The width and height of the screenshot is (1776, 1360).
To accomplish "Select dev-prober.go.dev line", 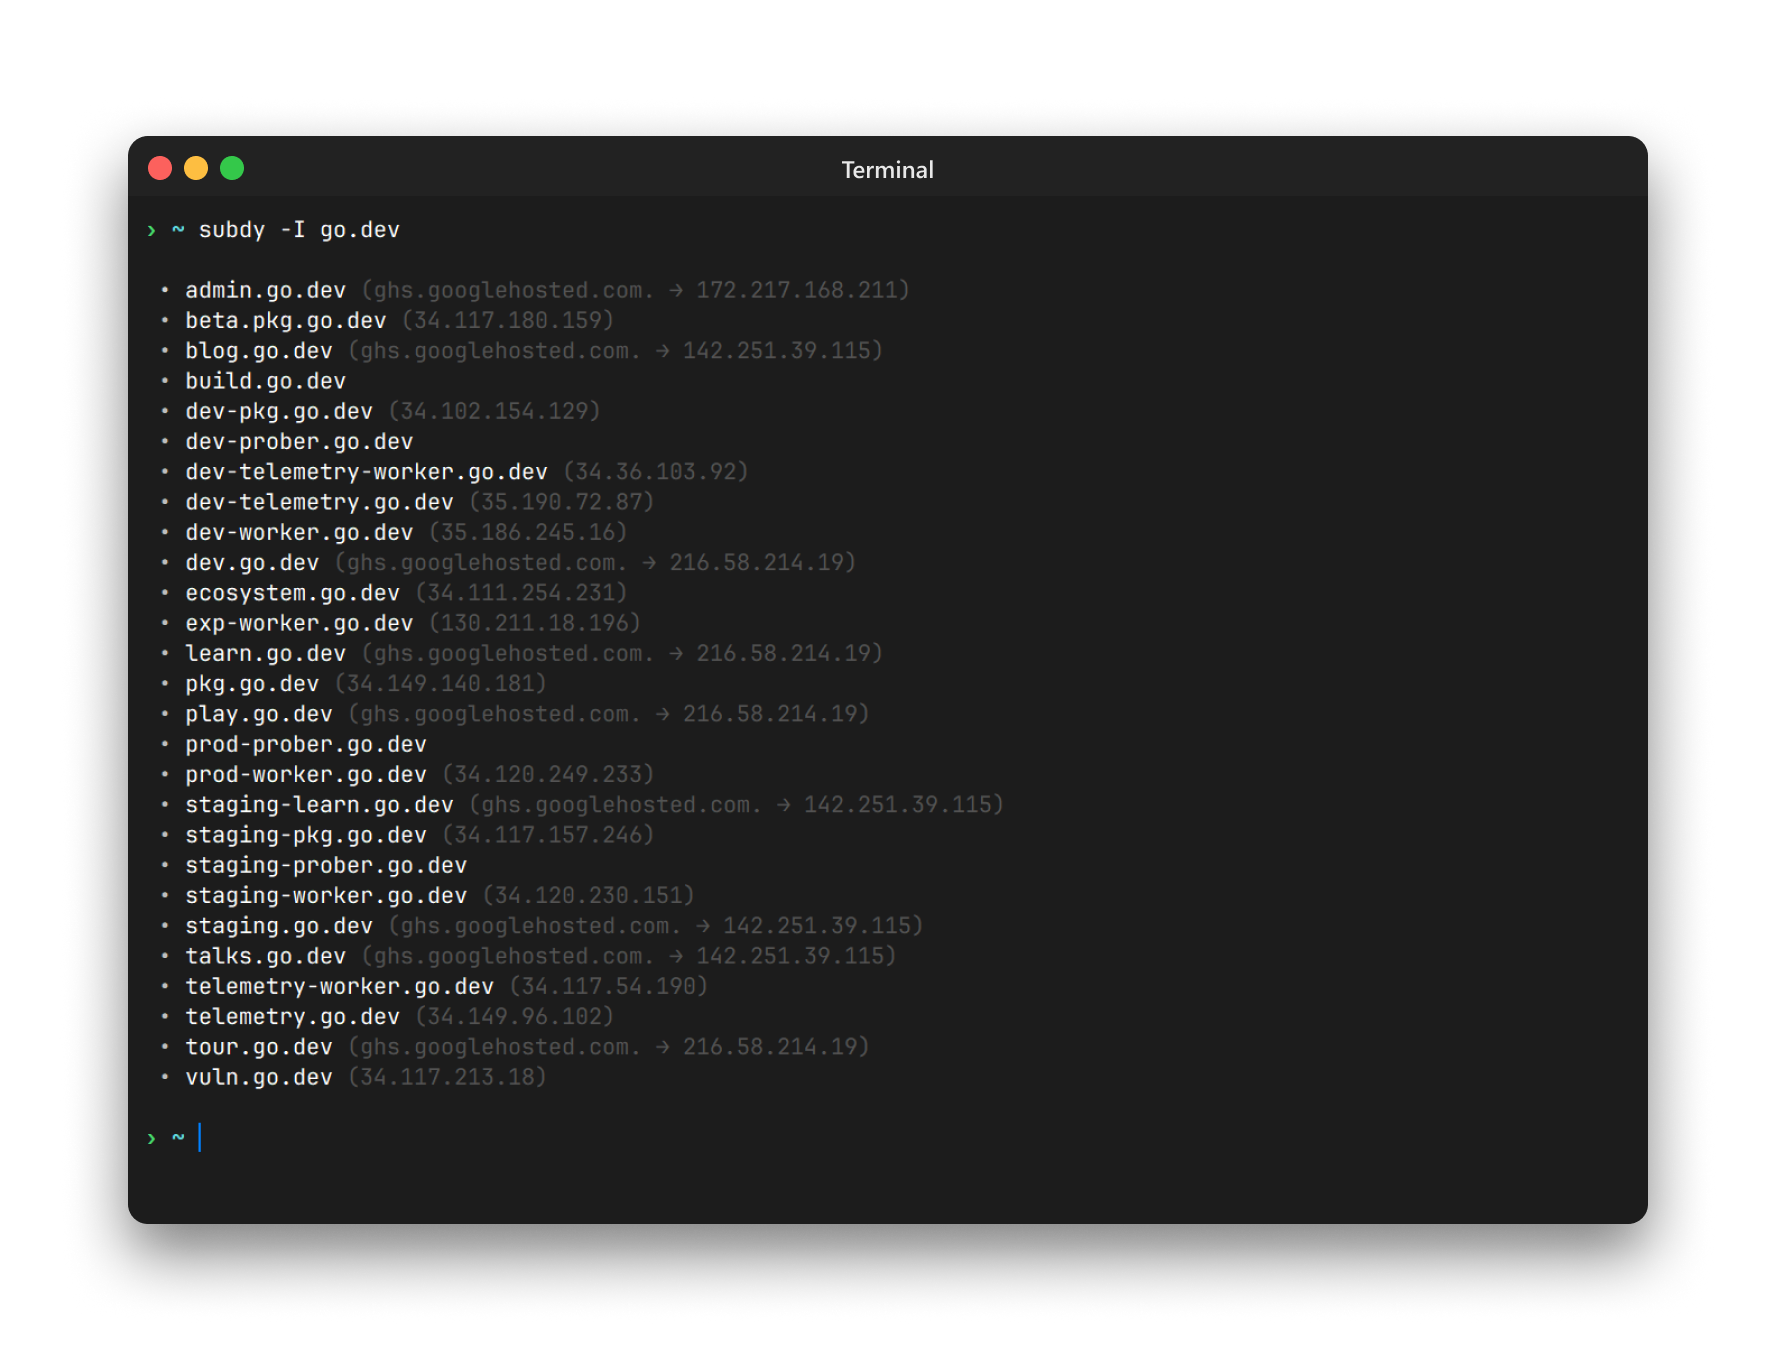I will [299, 441].
